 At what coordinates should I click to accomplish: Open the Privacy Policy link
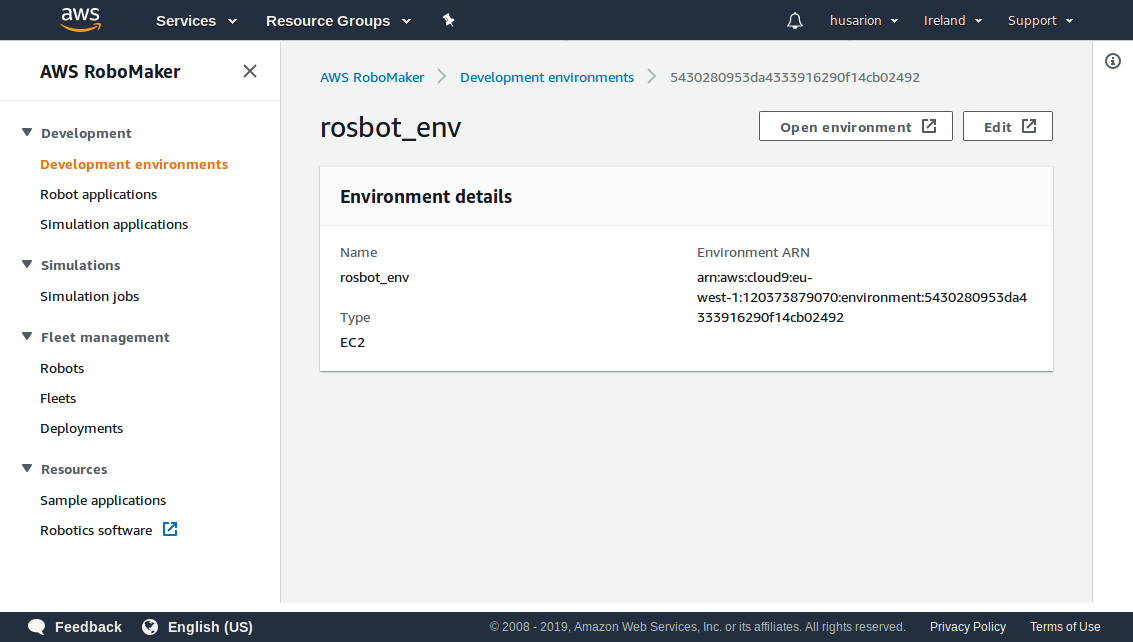pos(968,627)
